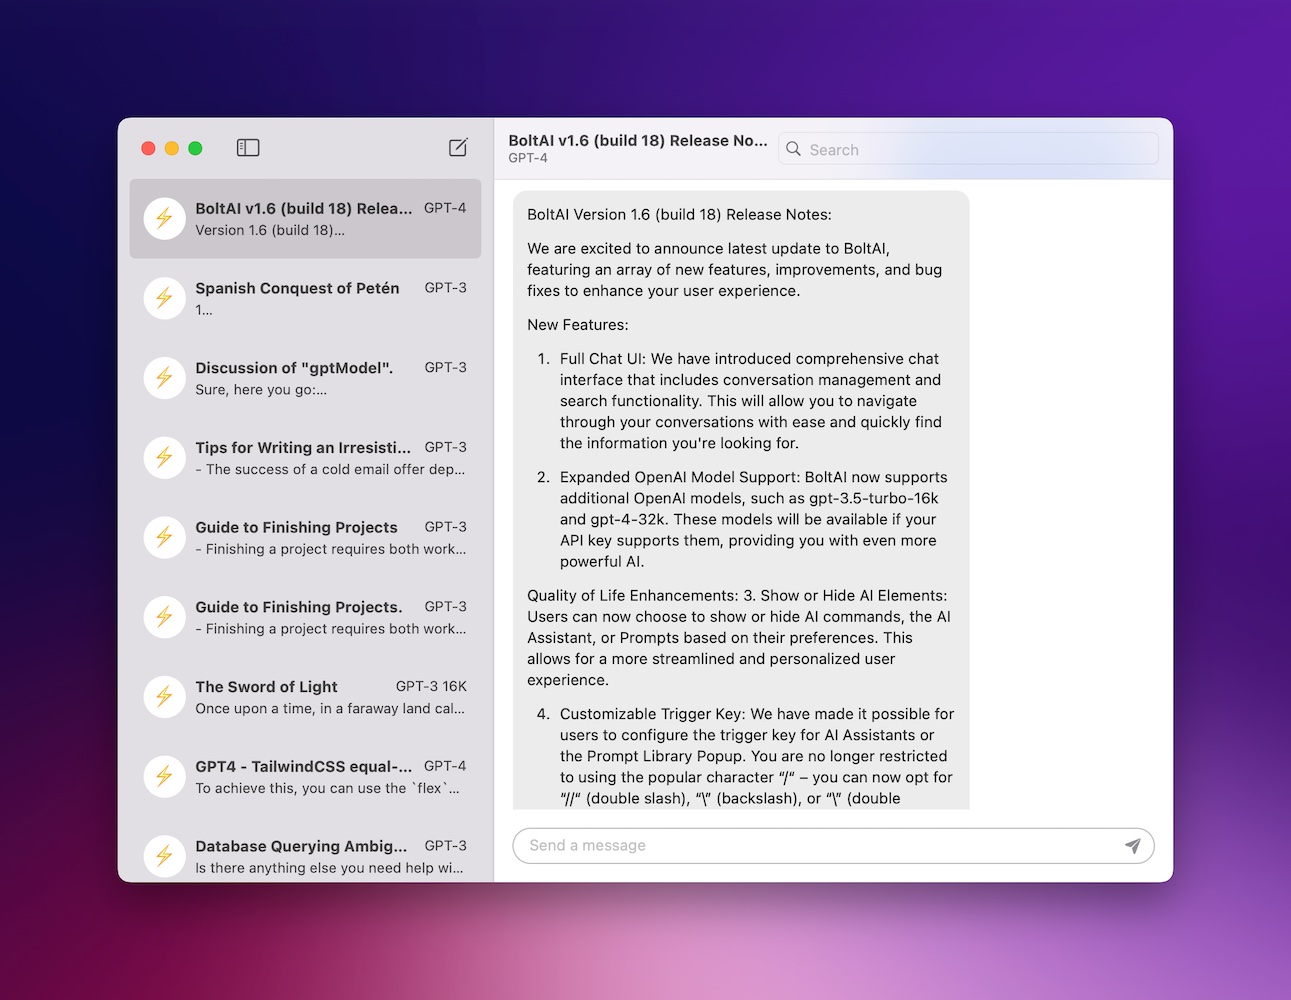Toggle the sidebar panel icon
The width and height of the screenshot is (1291, 1000).
click(248, 148)
